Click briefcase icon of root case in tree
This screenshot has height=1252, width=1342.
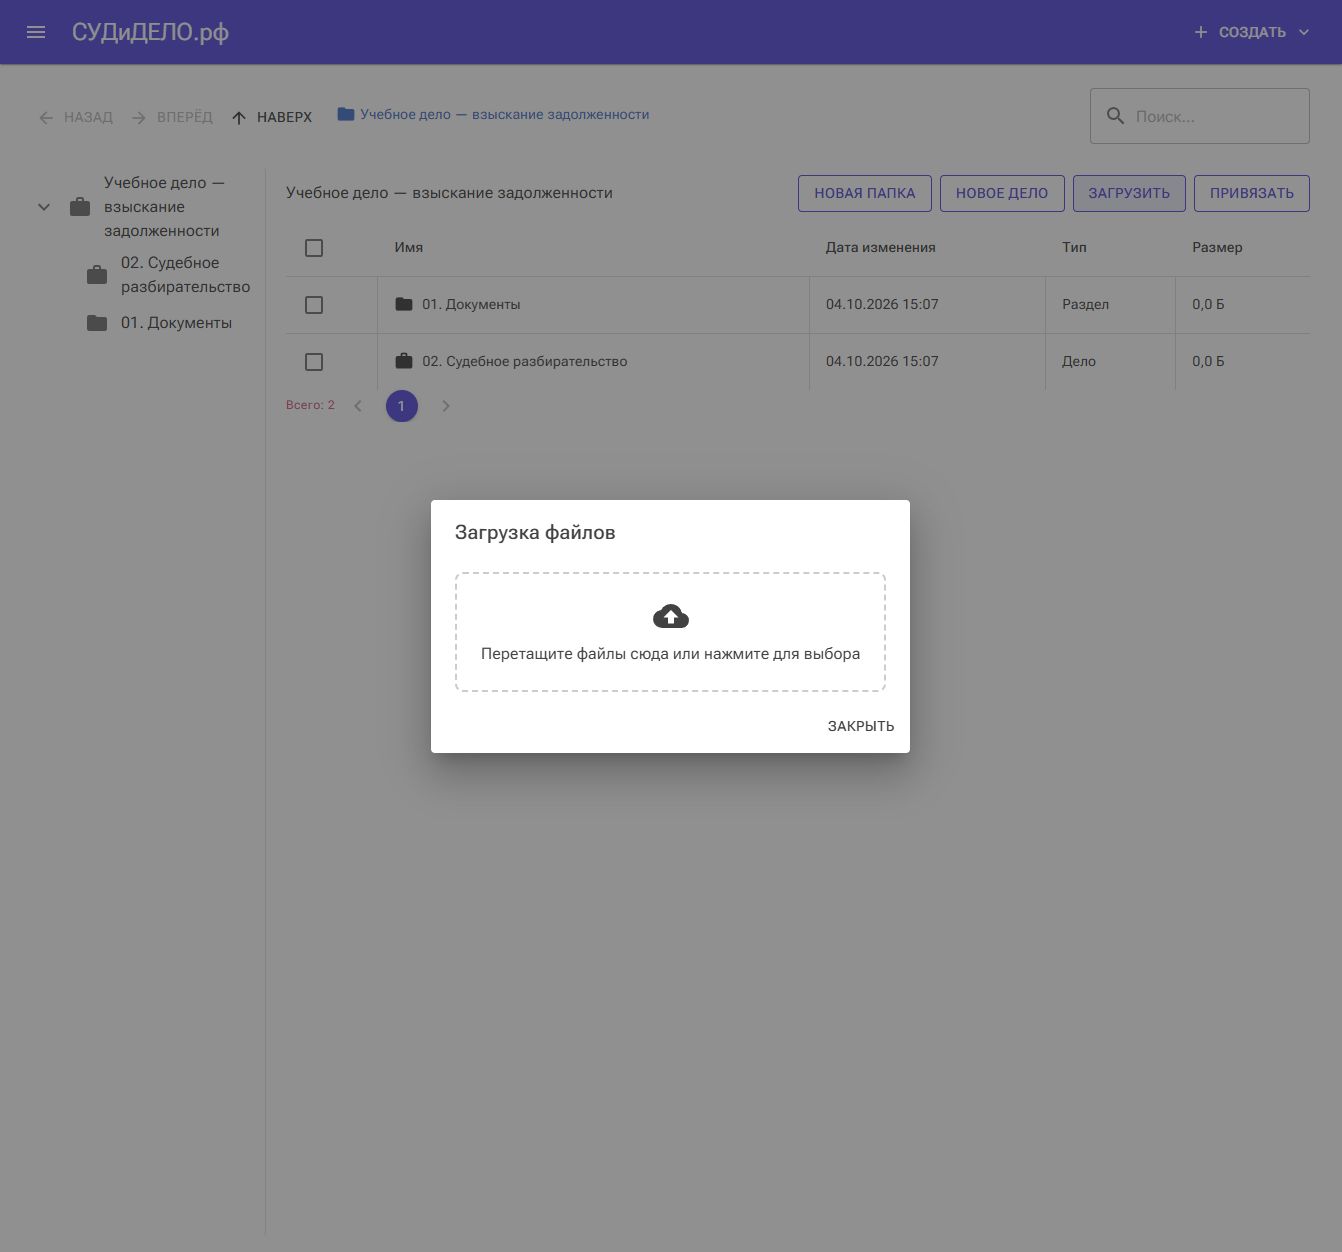tap(80, 207)
